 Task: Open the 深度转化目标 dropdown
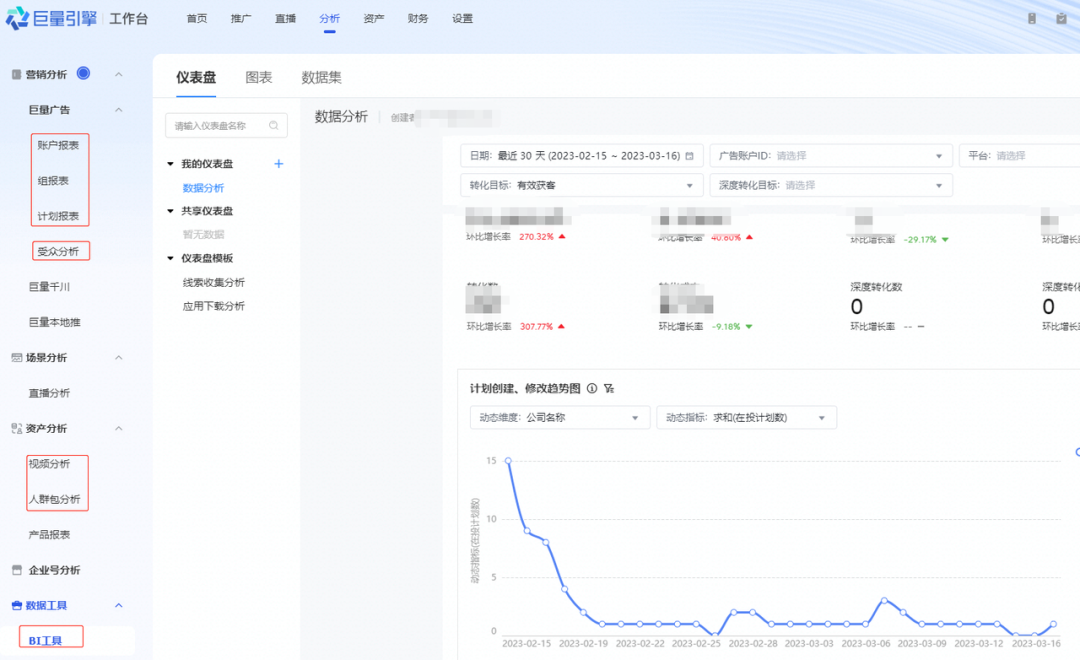click(x=831, y=185)
